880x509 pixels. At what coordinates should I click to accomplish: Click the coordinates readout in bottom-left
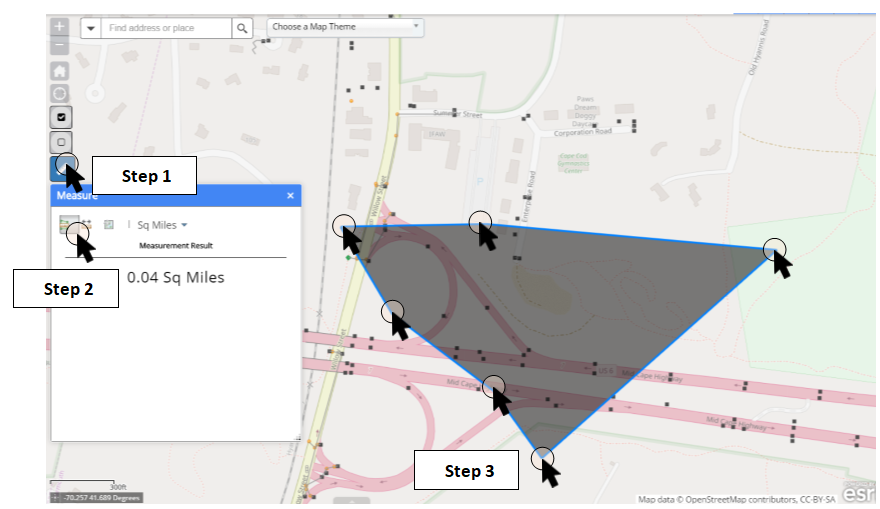point(101,497)
